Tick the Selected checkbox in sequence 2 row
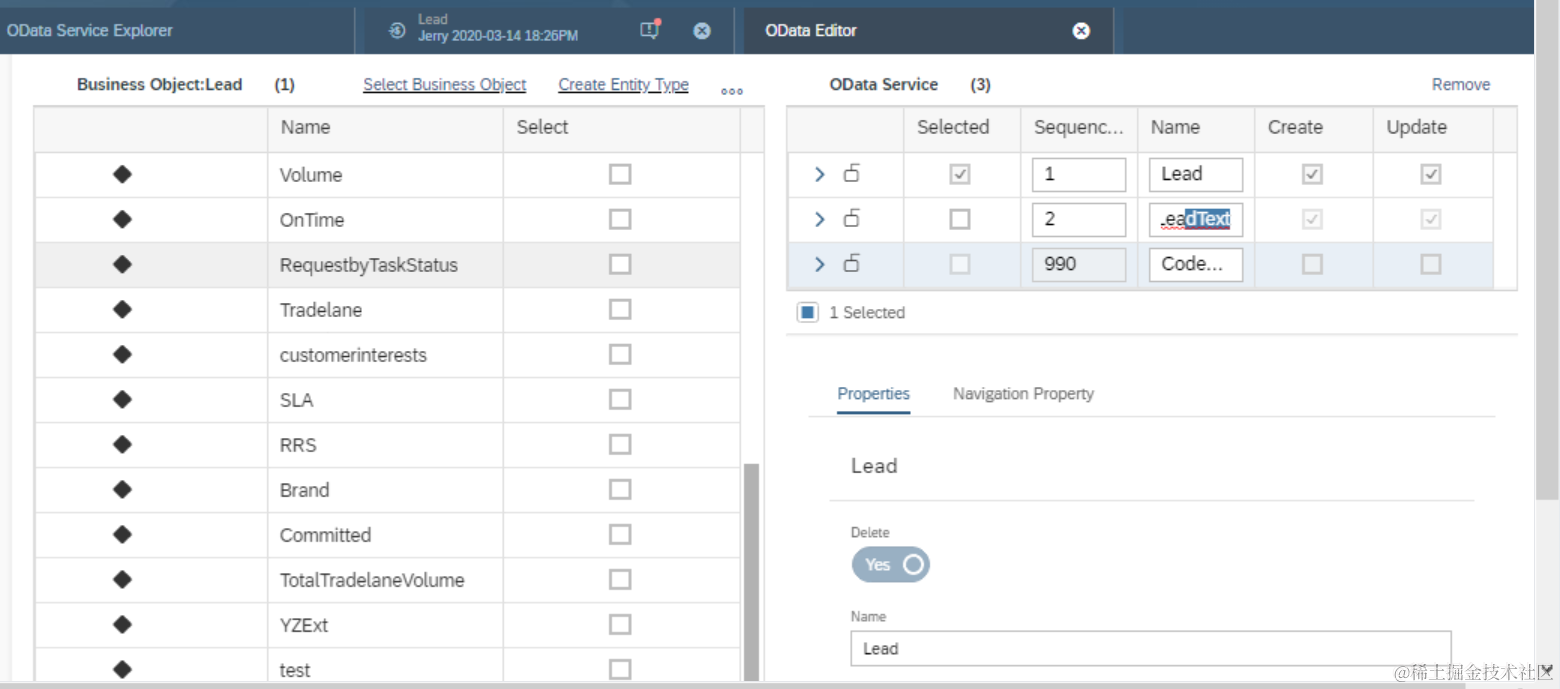1560x689 pixels. pyautogui.click(x=959, y=219)
